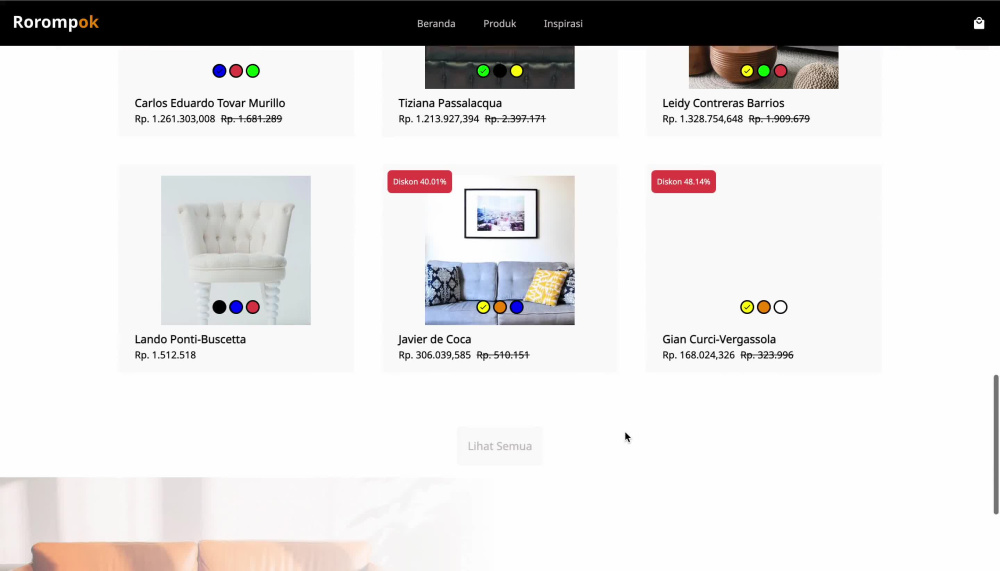Click the gray sofa product image
This screenshot has height=571, width=1000.
(x=500, y=250)
